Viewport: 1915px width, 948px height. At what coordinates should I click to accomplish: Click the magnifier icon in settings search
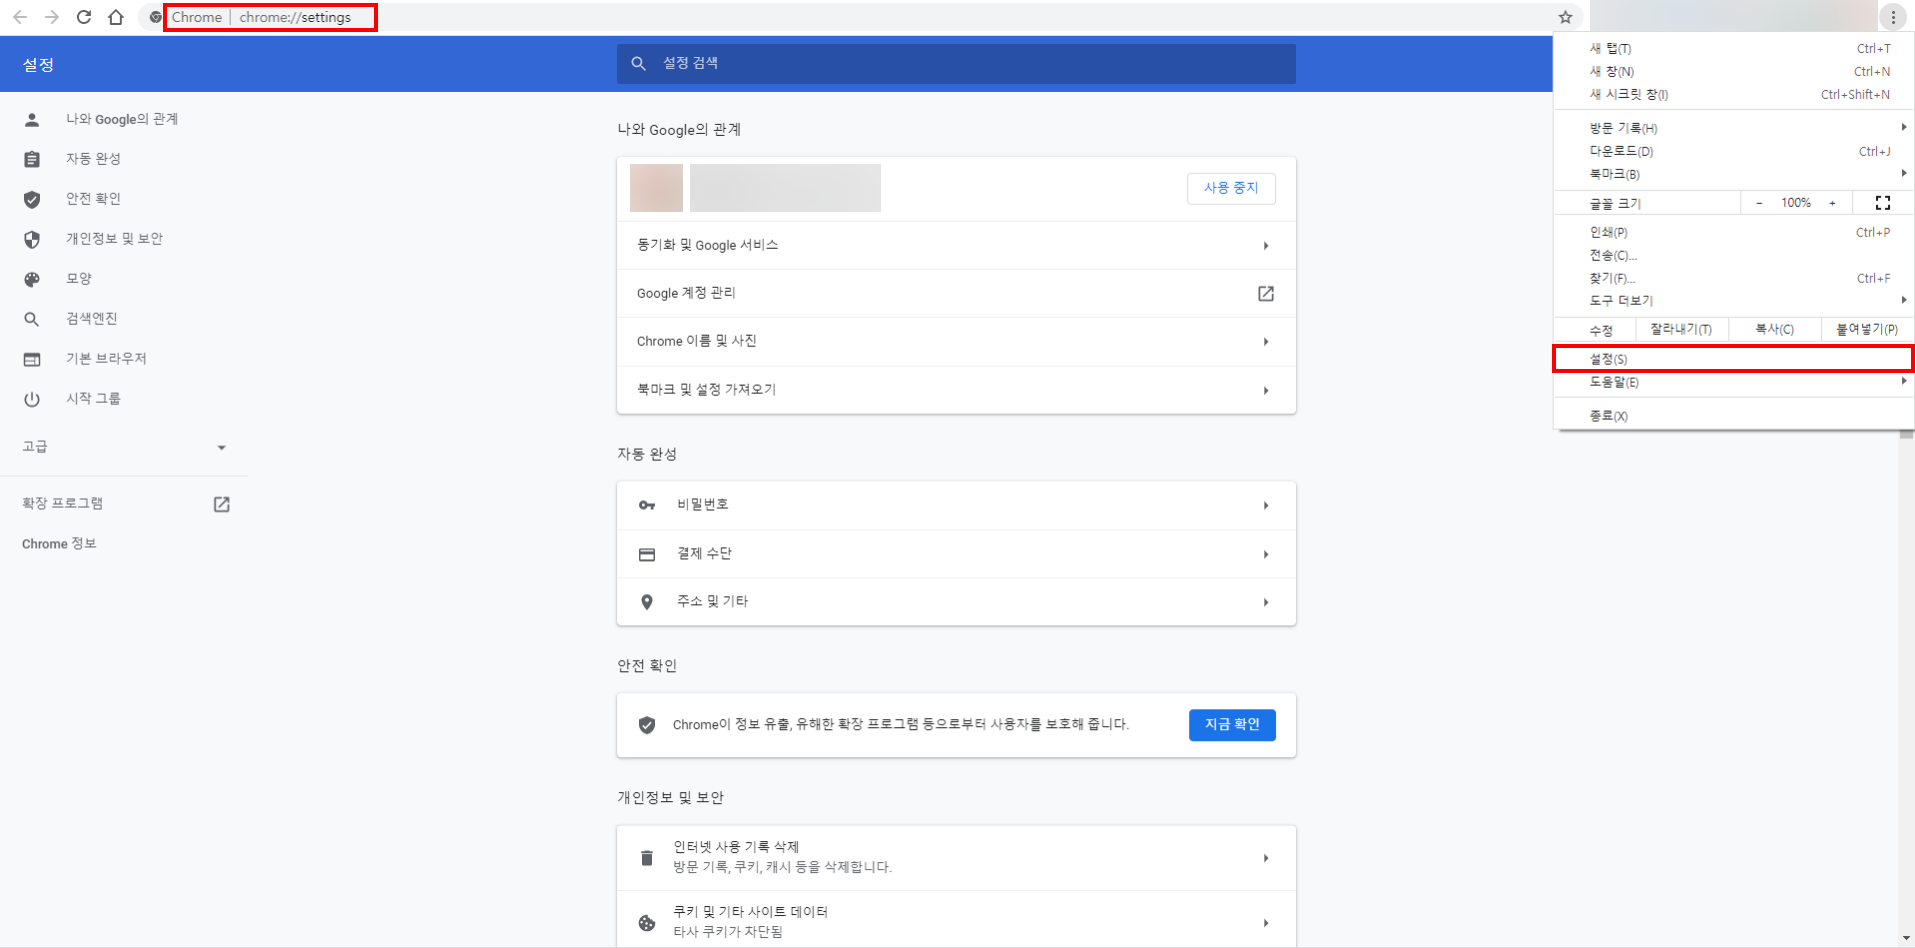coord(638,63)
